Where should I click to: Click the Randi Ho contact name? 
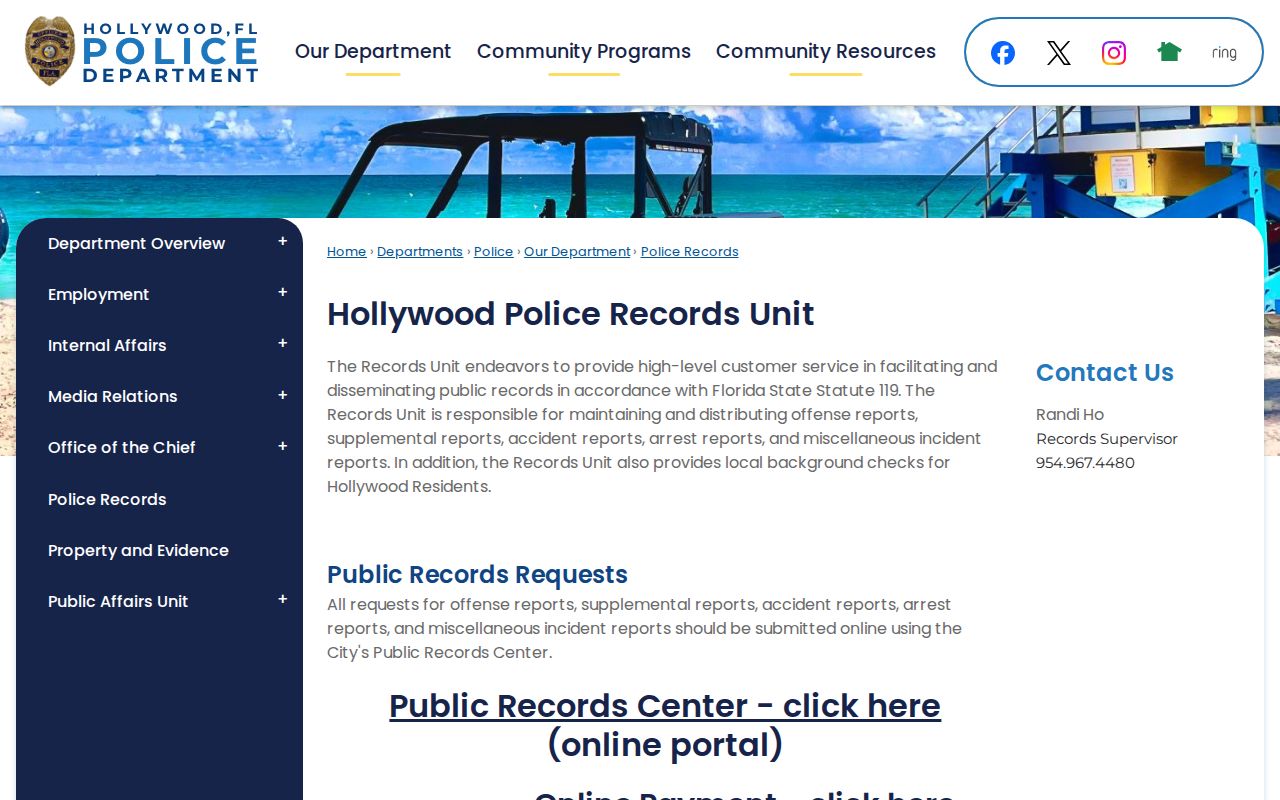(1070, 415)
